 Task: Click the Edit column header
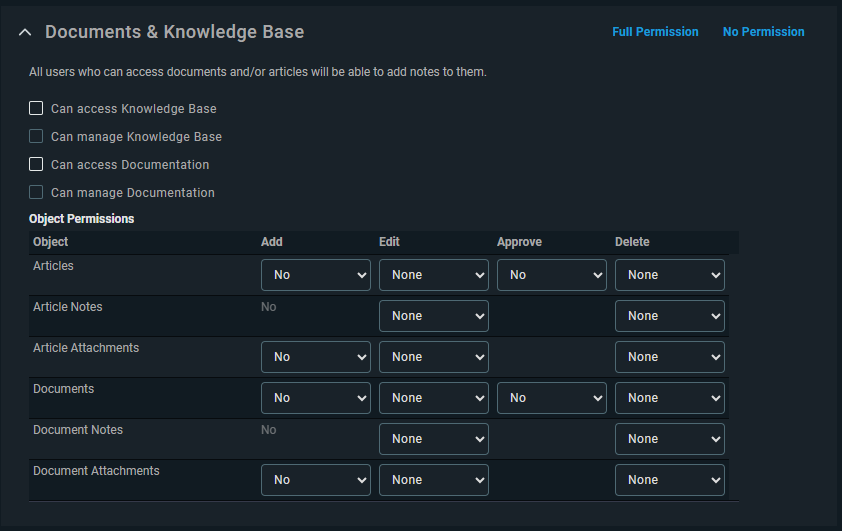(389, 242)
